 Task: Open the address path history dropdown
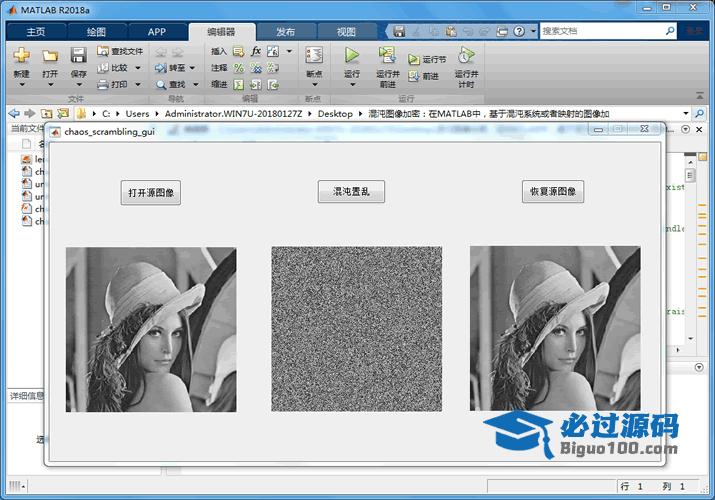pyautogui.click(x=685, y=113)
